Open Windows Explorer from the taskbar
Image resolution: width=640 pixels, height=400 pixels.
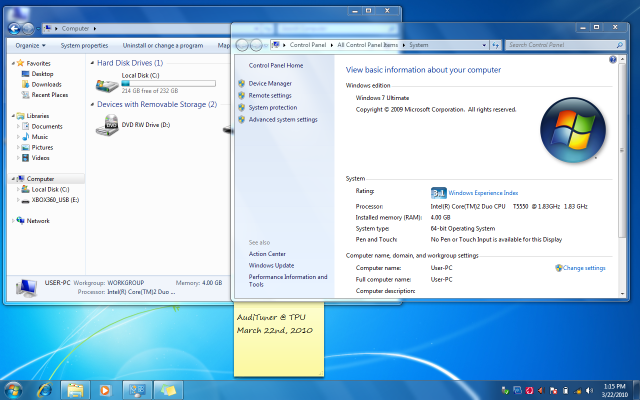[76, 390]
